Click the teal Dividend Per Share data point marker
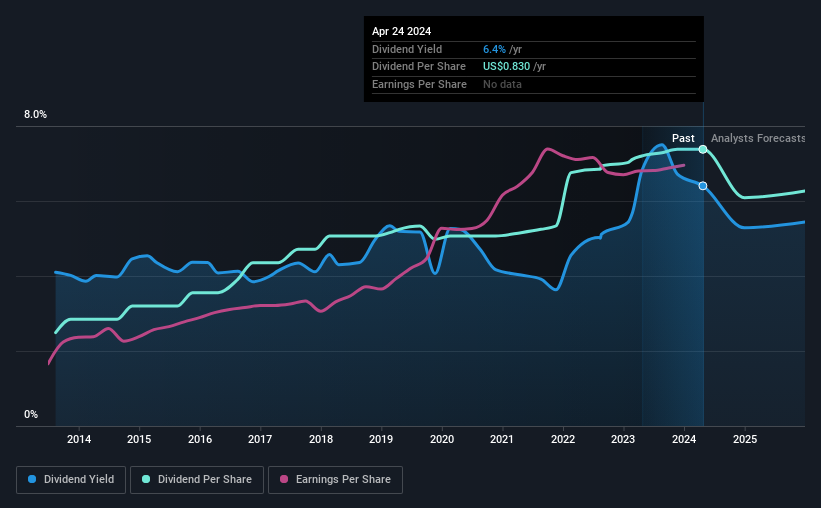This screenshot has width=821, height=508. point(703,149)
